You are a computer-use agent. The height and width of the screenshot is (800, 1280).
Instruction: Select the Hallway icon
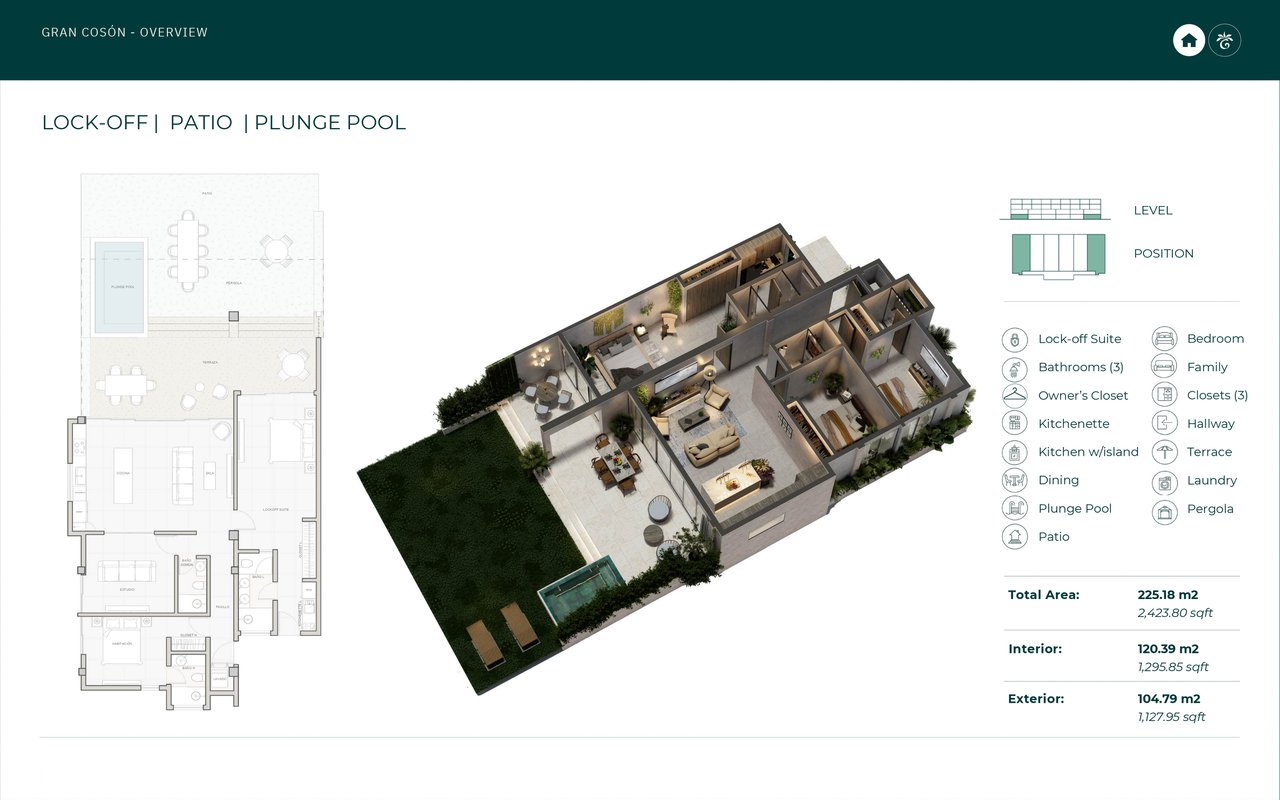click(x=1164, y=424)
